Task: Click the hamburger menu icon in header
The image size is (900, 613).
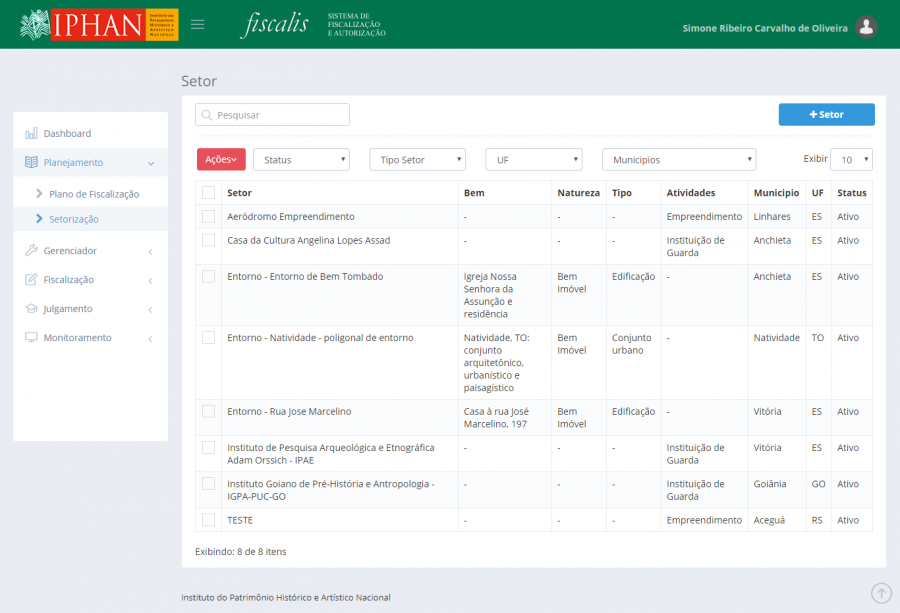Action: (x=198, y=24)
